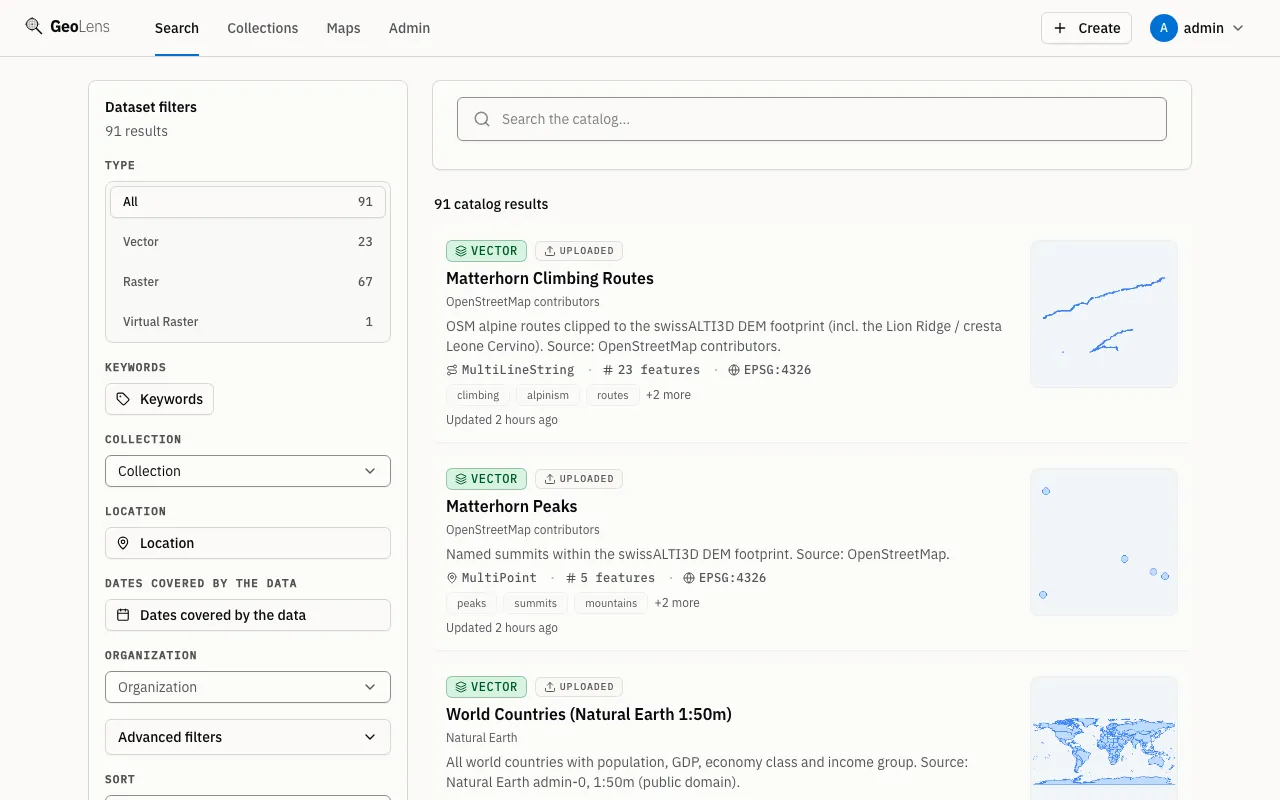The height and width of the screenshot is (800, 1280).
Task: Filter datasets by Raster type
Action: coord(248,282)
